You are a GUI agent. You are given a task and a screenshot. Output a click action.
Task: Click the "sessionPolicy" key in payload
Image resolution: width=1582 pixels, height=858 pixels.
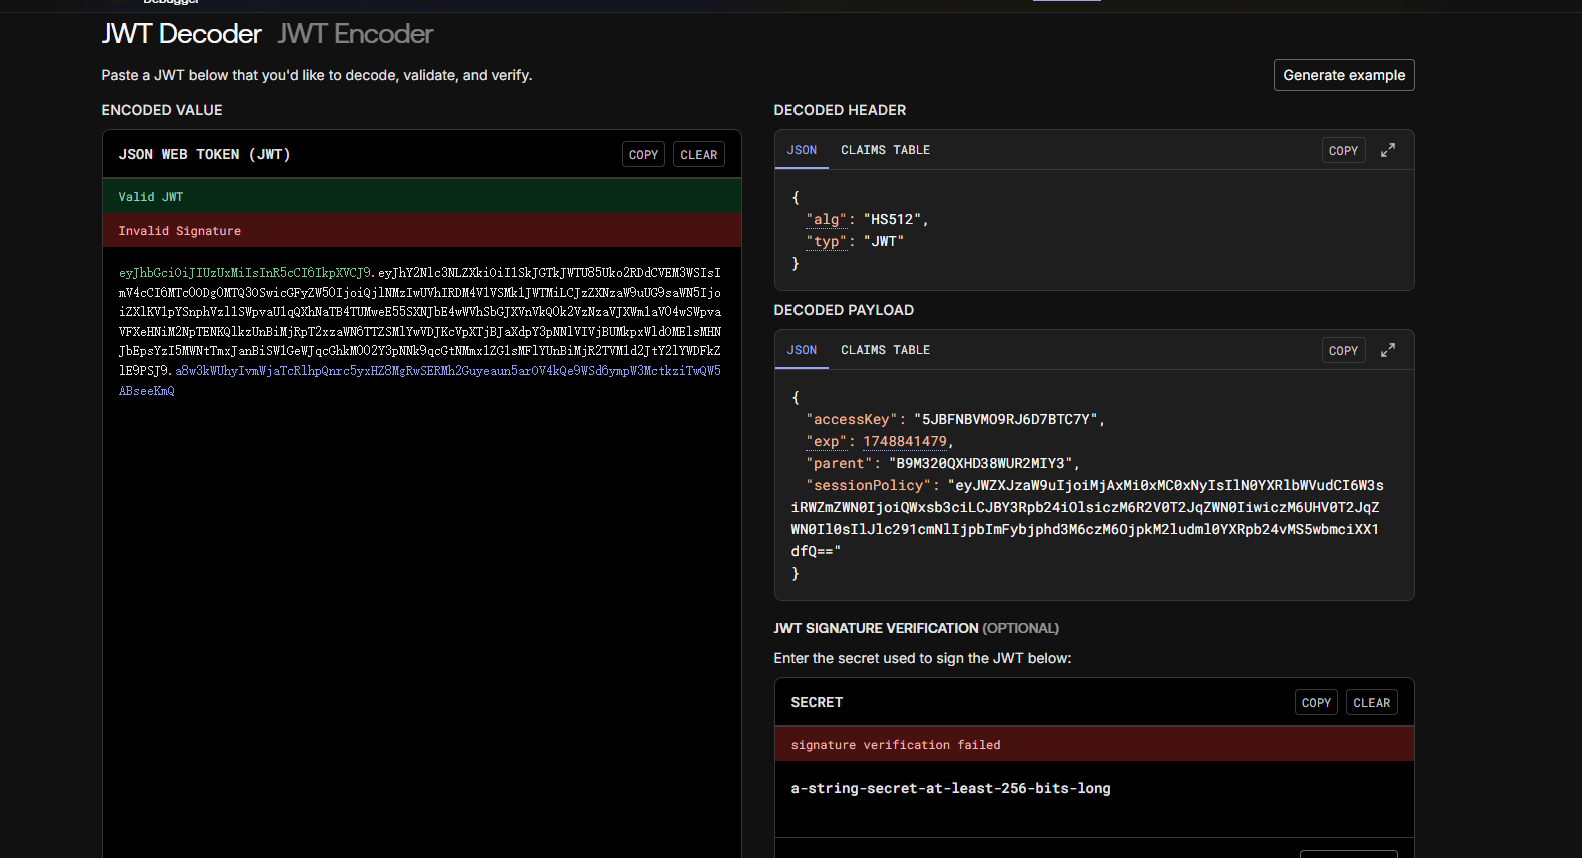[x=868, y=486]
